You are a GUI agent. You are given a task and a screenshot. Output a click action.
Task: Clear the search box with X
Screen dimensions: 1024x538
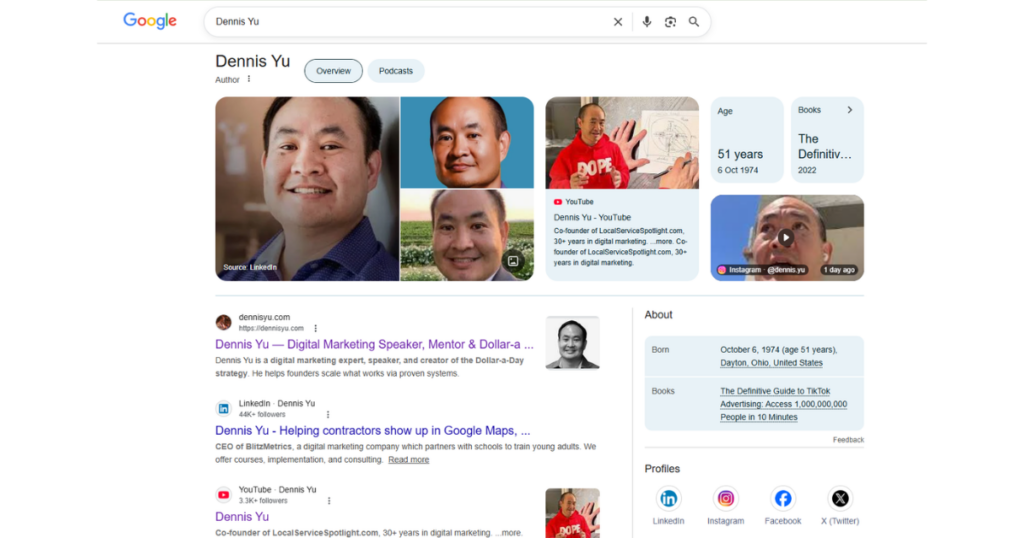tap(618, 22)
